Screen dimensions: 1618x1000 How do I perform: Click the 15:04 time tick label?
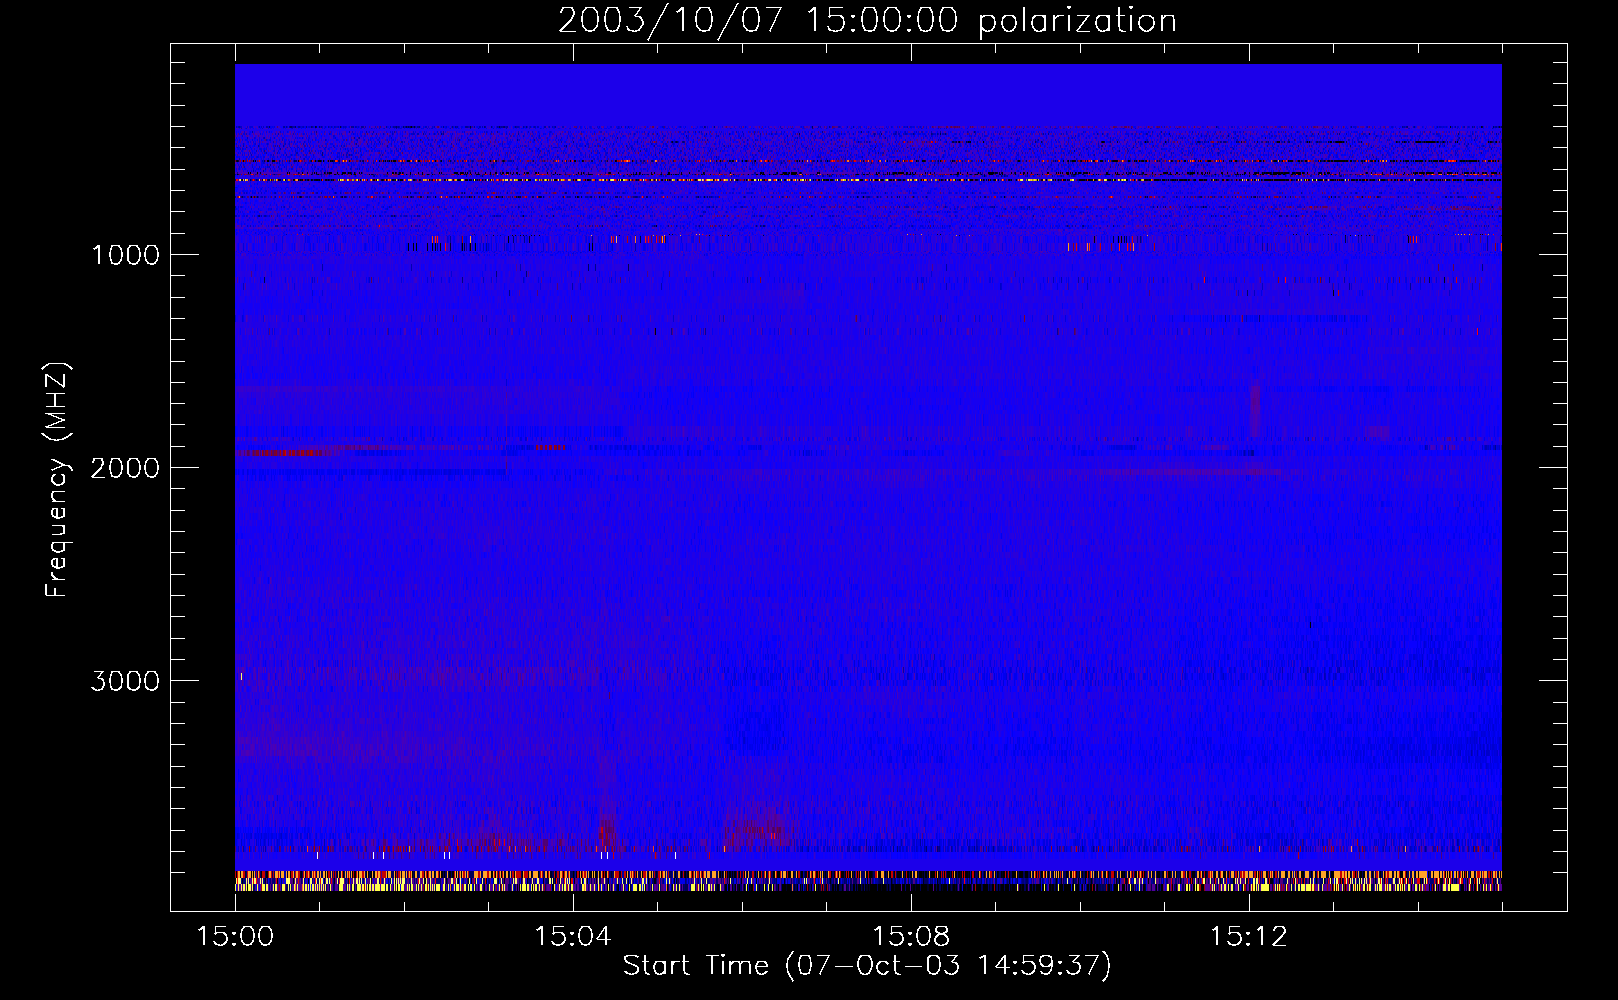(573, 936)
